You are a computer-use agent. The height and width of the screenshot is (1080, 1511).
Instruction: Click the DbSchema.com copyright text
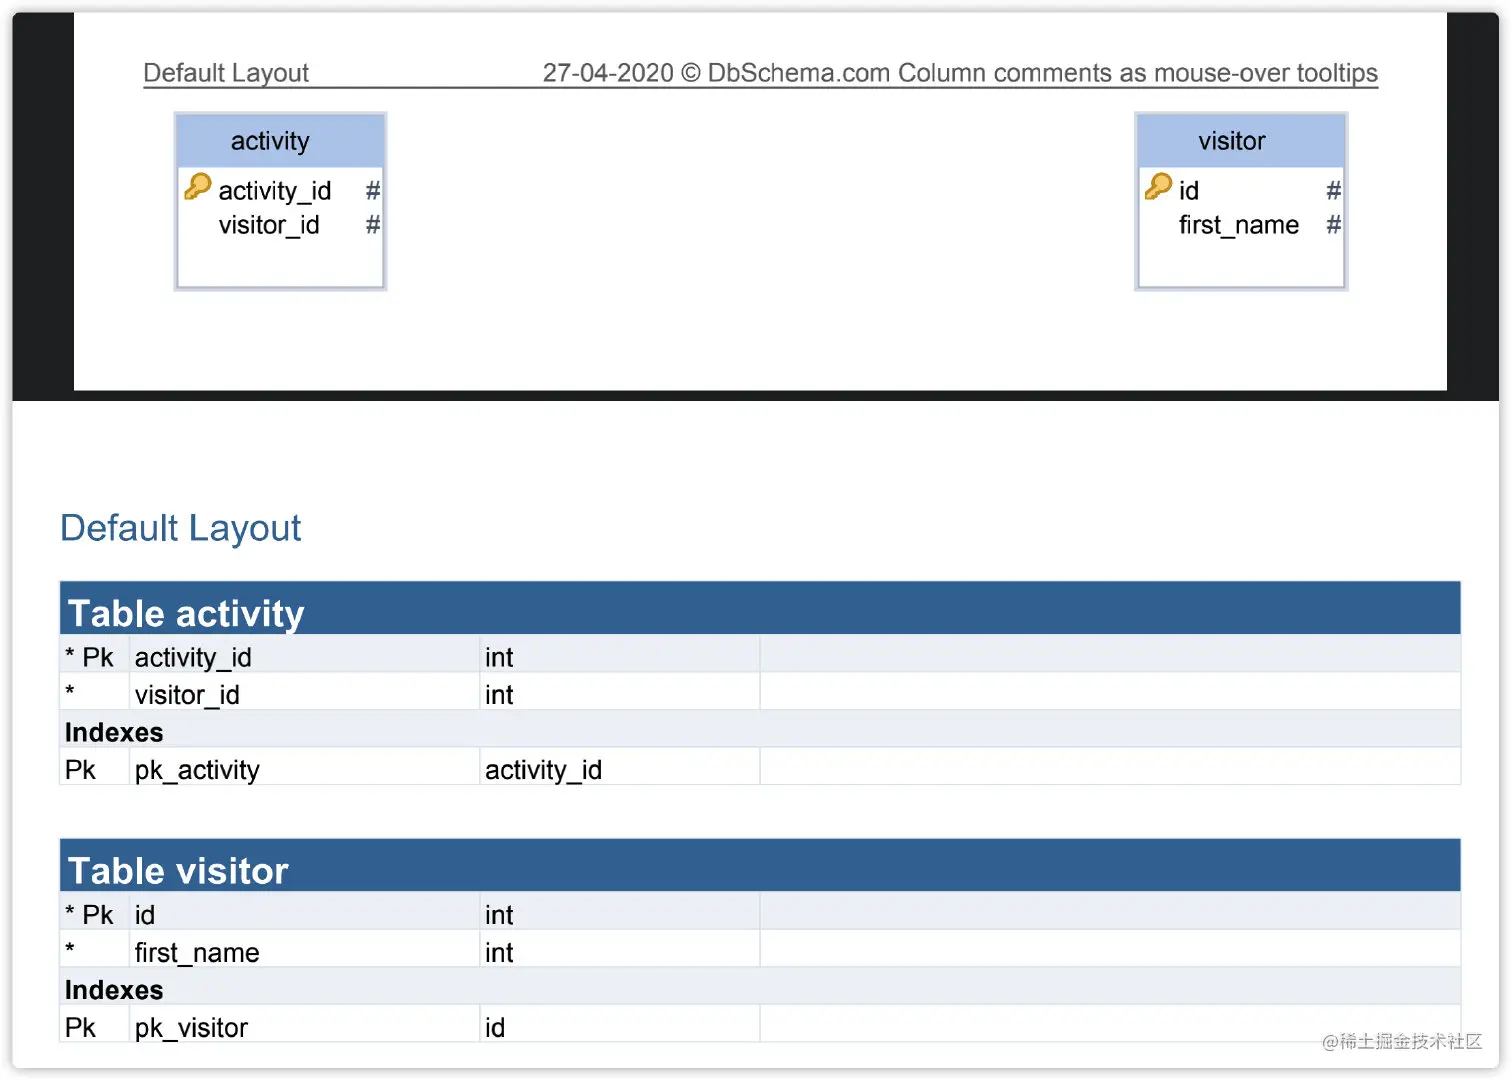click(960, 73)
